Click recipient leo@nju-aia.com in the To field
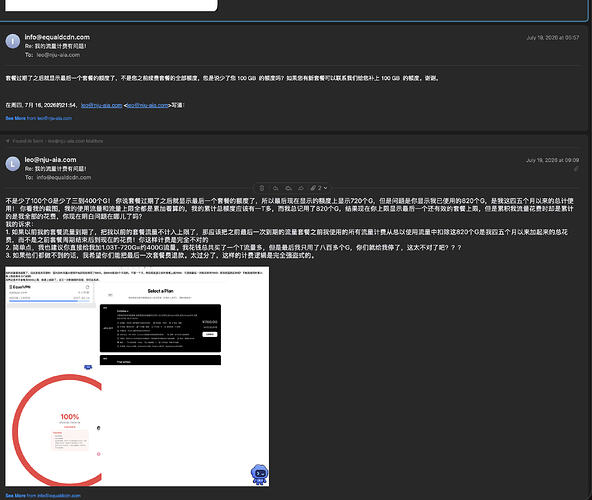 click(58, 55)
